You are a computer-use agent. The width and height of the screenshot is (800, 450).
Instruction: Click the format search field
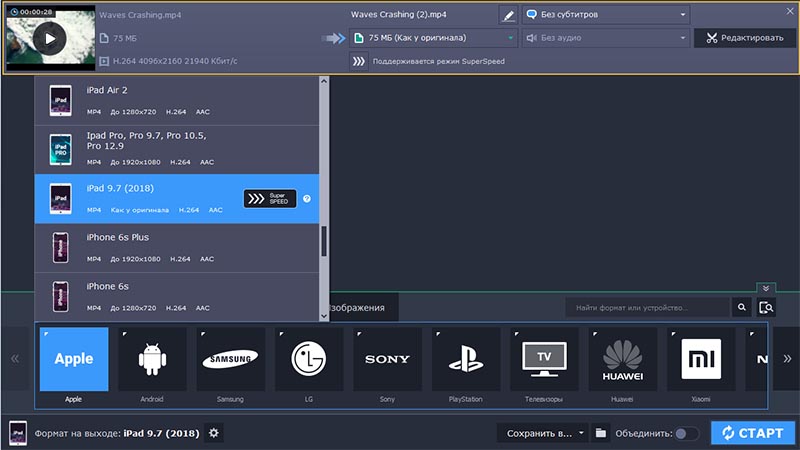point(647,308)
